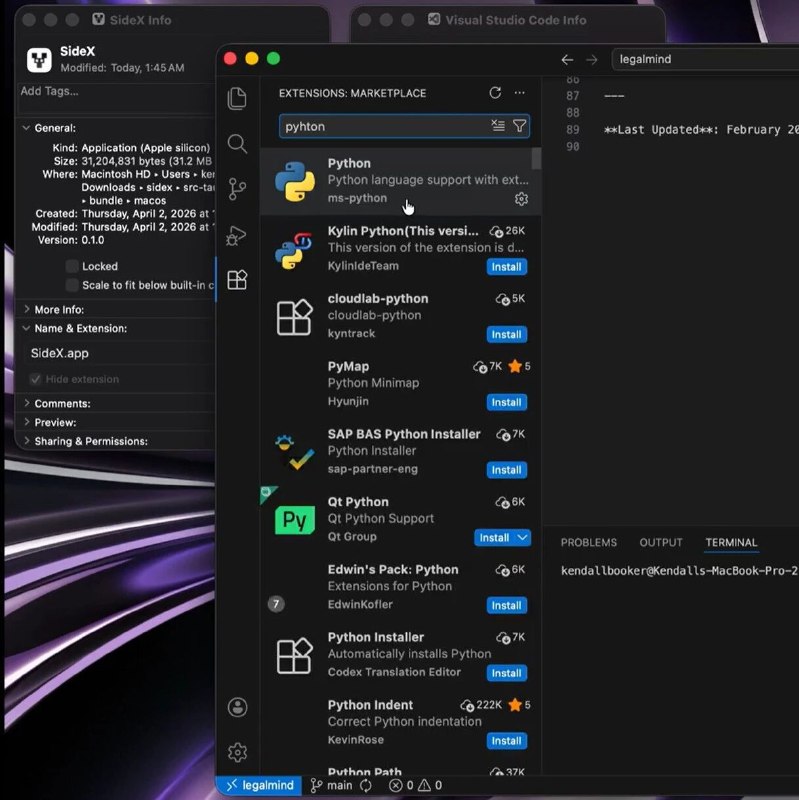Open the marketplace More Actions menu
The height and width of the screenshot is (800, 799).
point(519,93)
